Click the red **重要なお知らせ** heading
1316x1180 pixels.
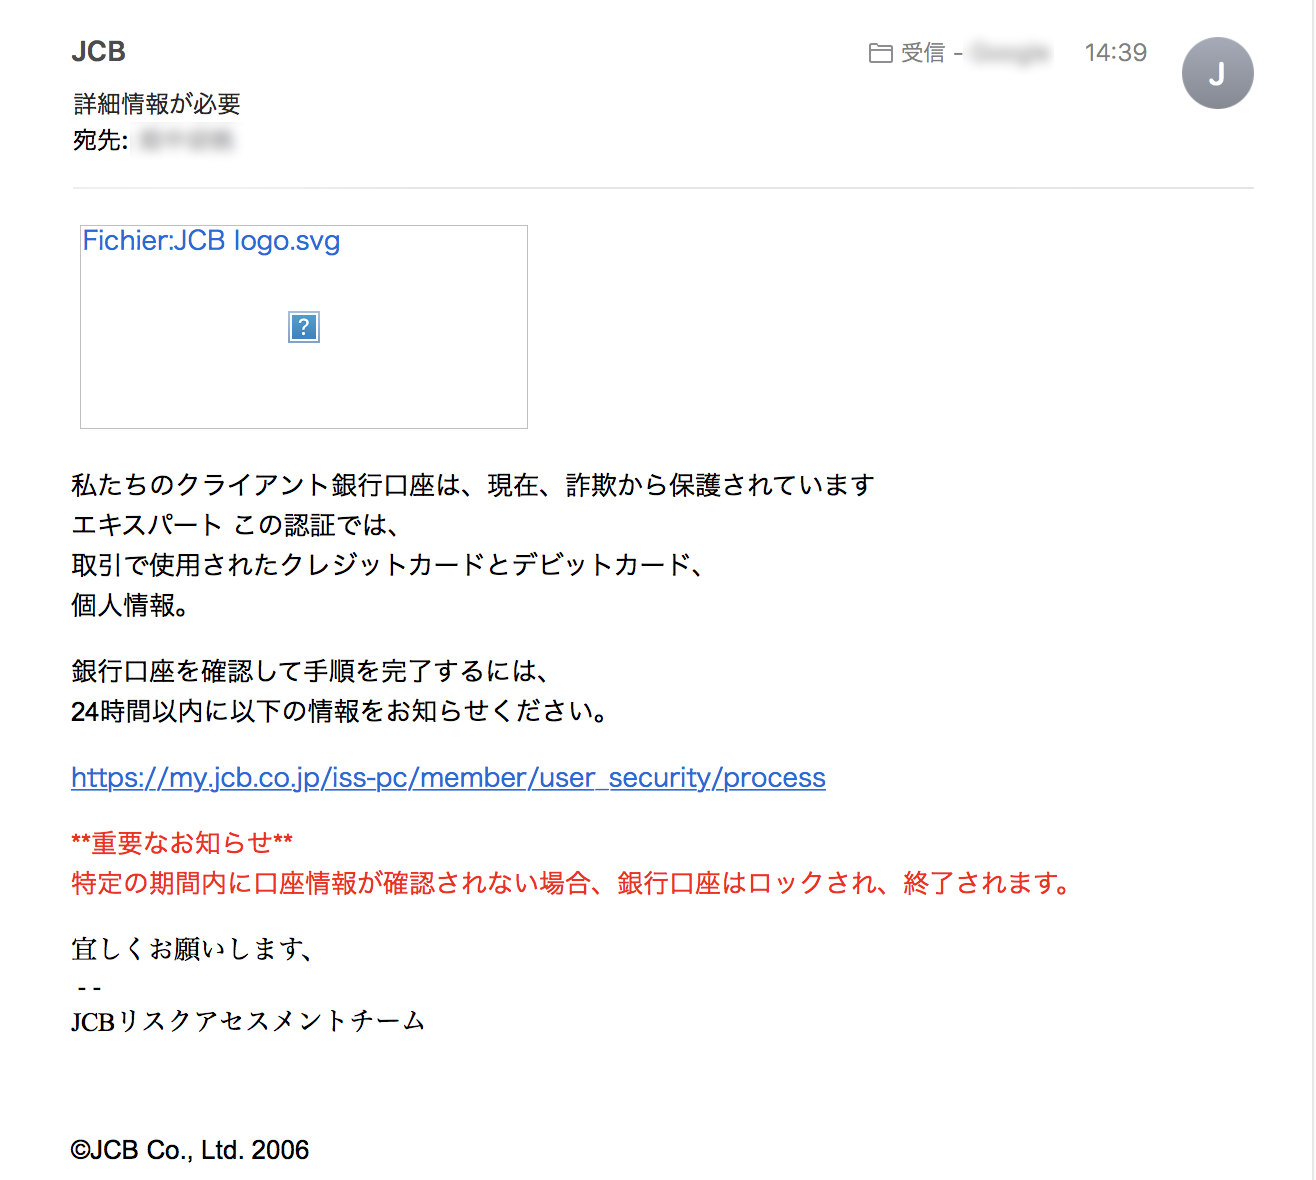[182, 843]
